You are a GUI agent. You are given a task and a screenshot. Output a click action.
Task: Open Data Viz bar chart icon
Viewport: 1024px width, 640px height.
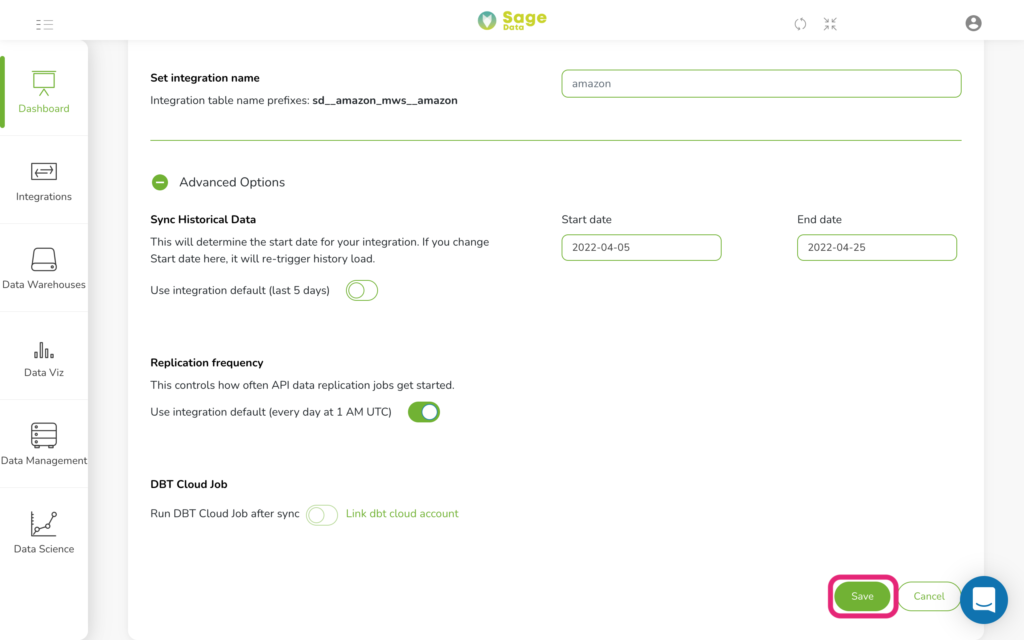(44, 351)
